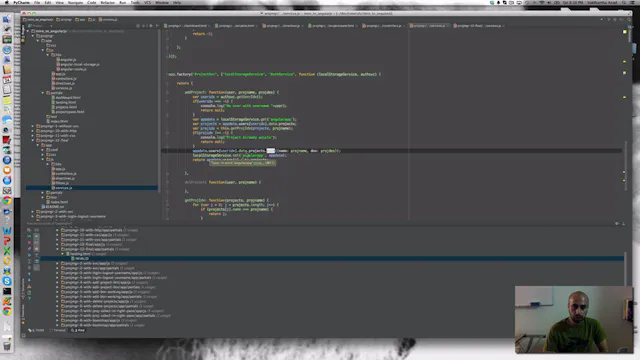
Task: Open the TODO tool window tab
Action: click(37, 330)
